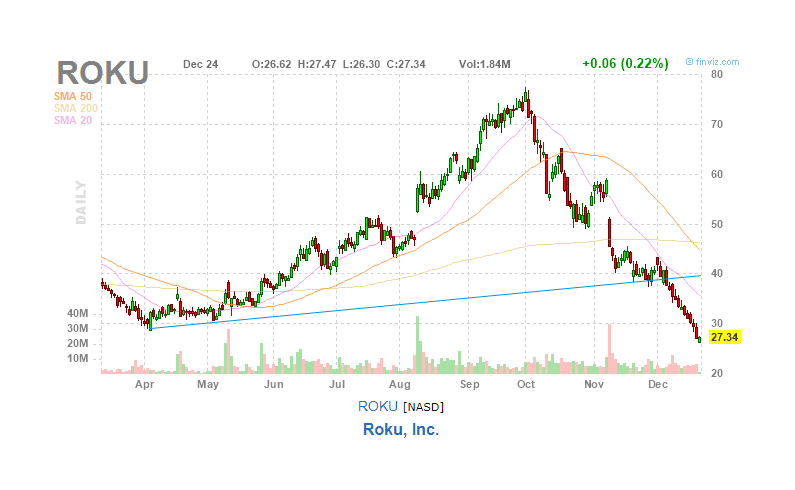795x490 pixels.
Task: Click the 80 price axis label
Action: click(x=717, y=75)
